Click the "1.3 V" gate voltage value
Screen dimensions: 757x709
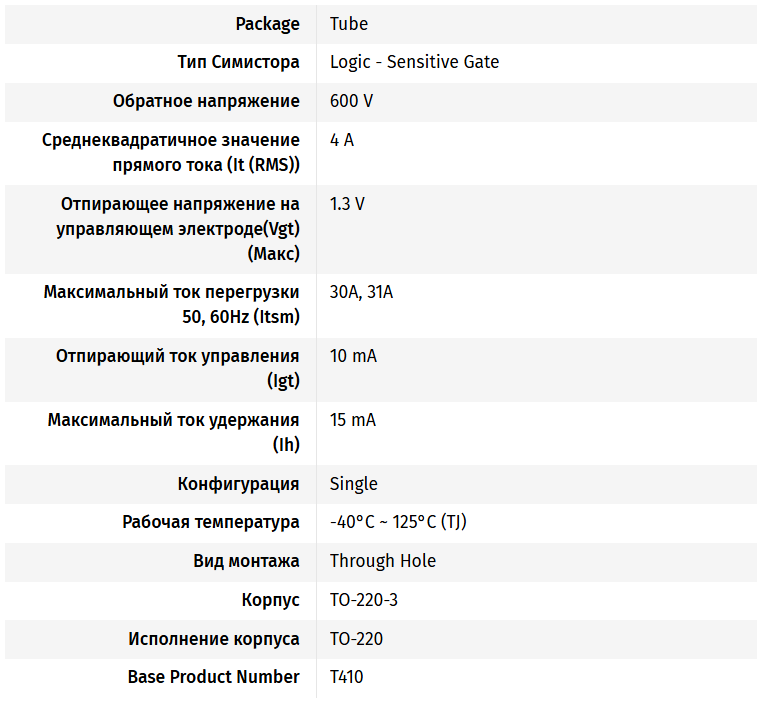click(x=347, y=204)
